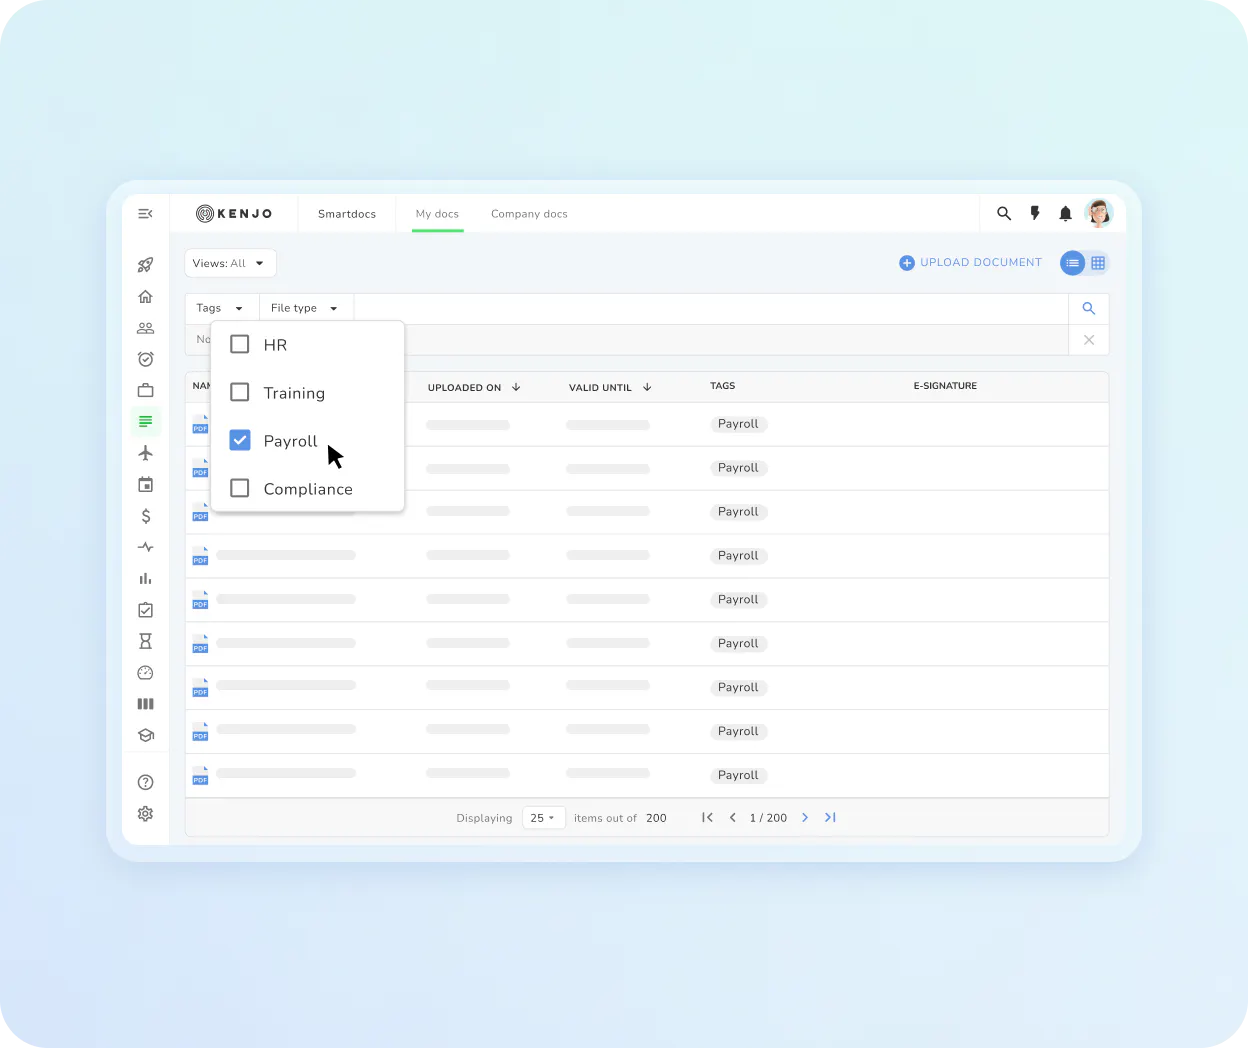Open the lightning bolt quick actions
1248x1048 pixels.
click(1035, 213)
